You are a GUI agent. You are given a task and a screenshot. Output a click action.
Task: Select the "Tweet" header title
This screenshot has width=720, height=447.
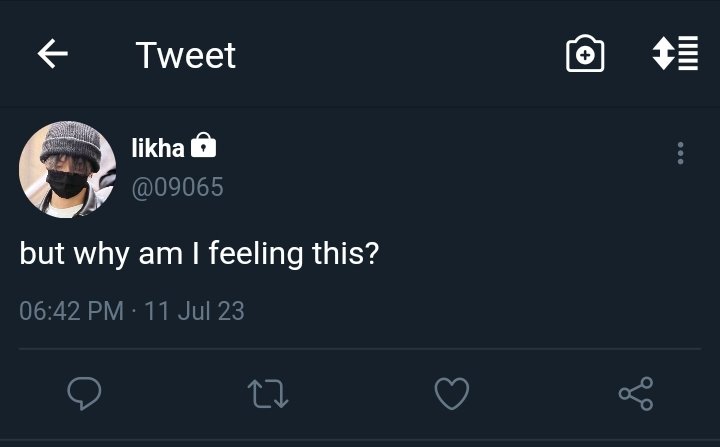pyautogui.click(x=185, y=55)
